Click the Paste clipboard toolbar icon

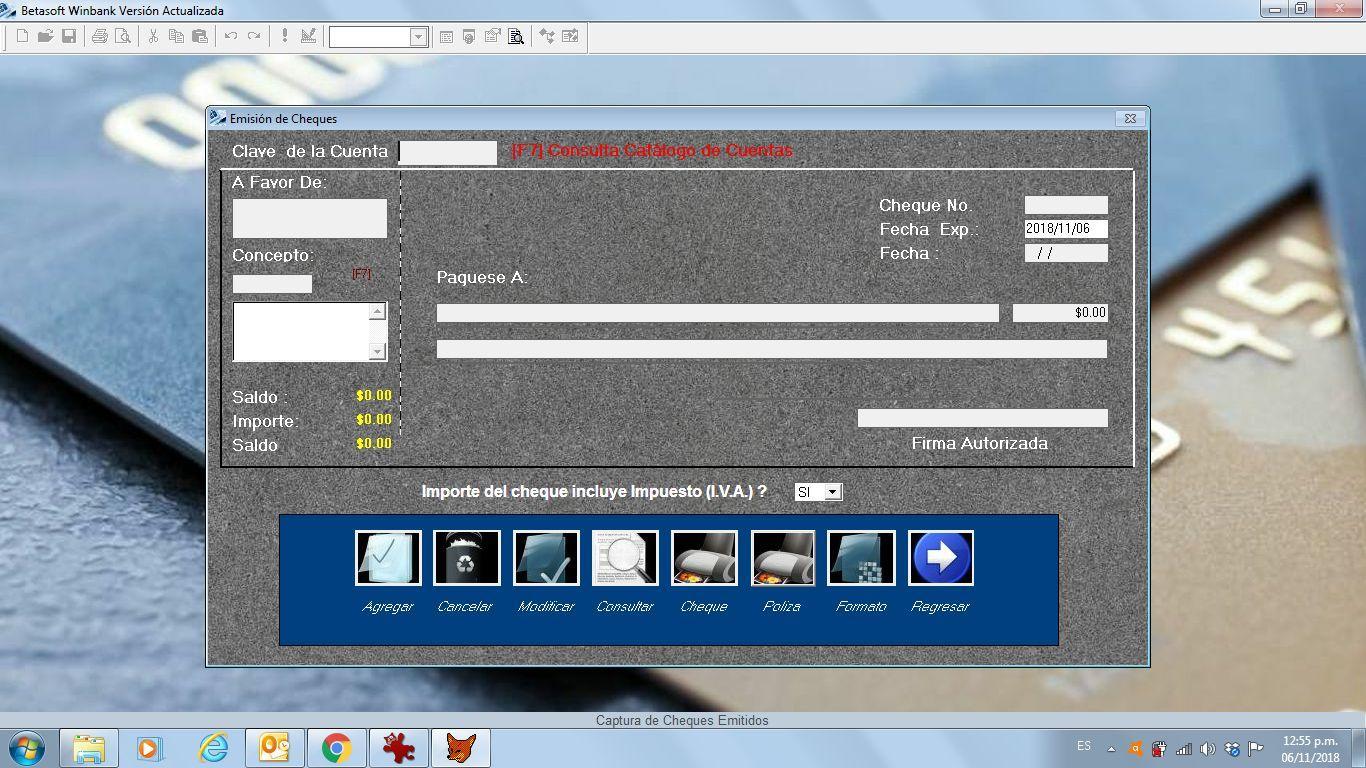200,36
